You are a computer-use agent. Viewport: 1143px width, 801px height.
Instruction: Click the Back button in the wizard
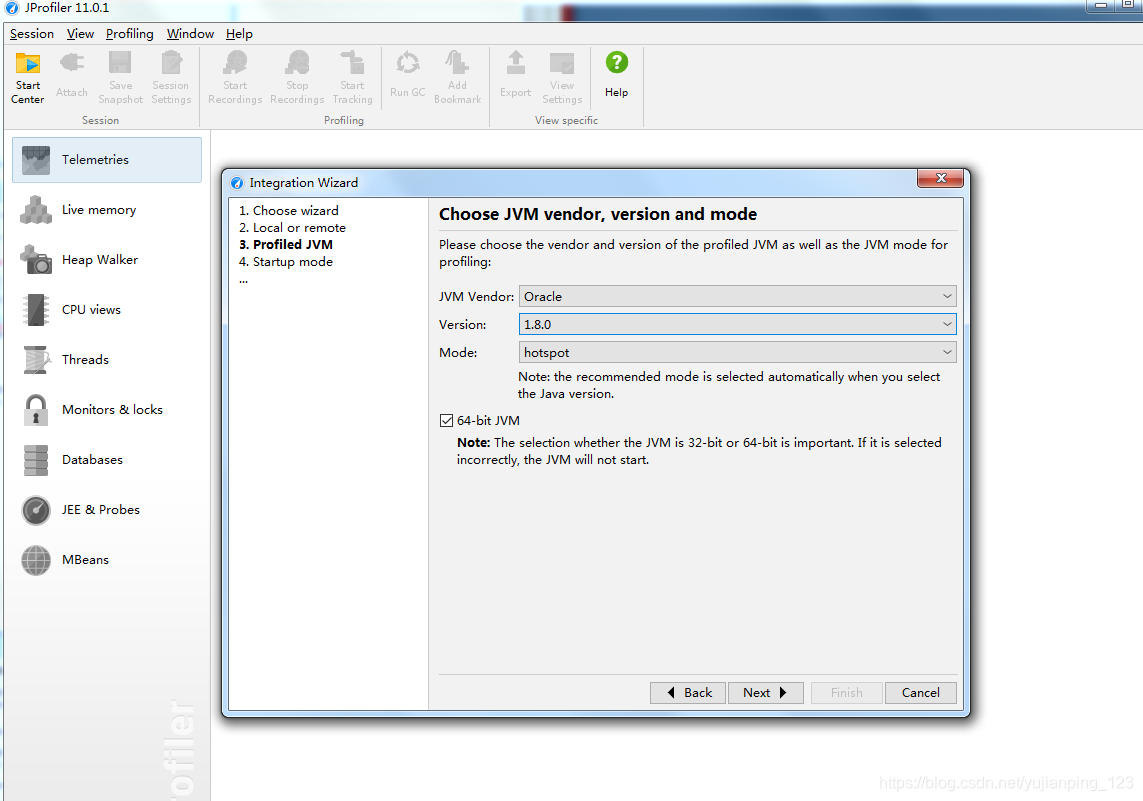688,693
